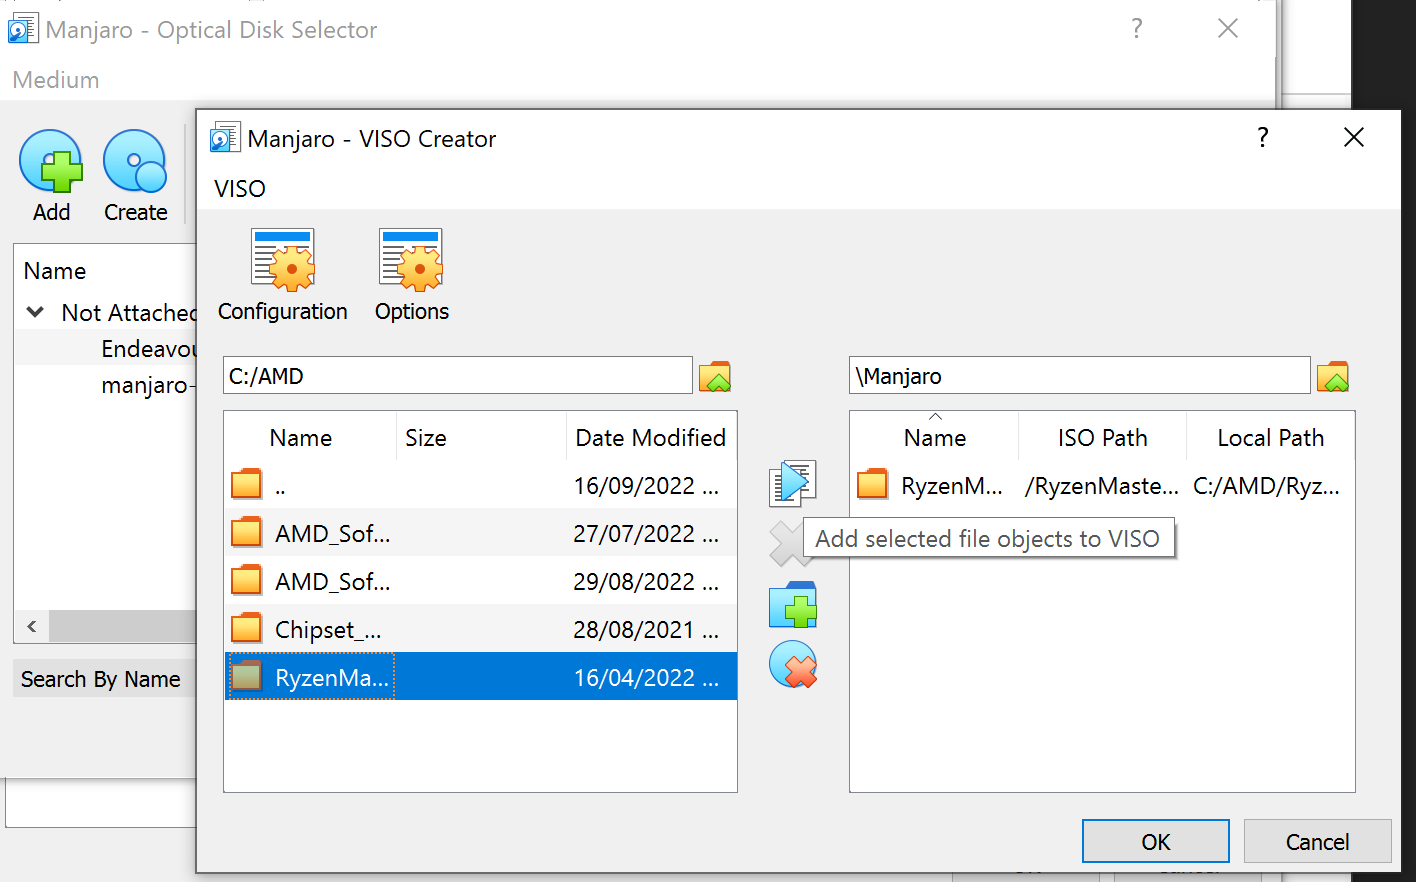
Task: Select the RyzenMa... folder in host list
Action: pyautogui.click(x=480, y=677)
